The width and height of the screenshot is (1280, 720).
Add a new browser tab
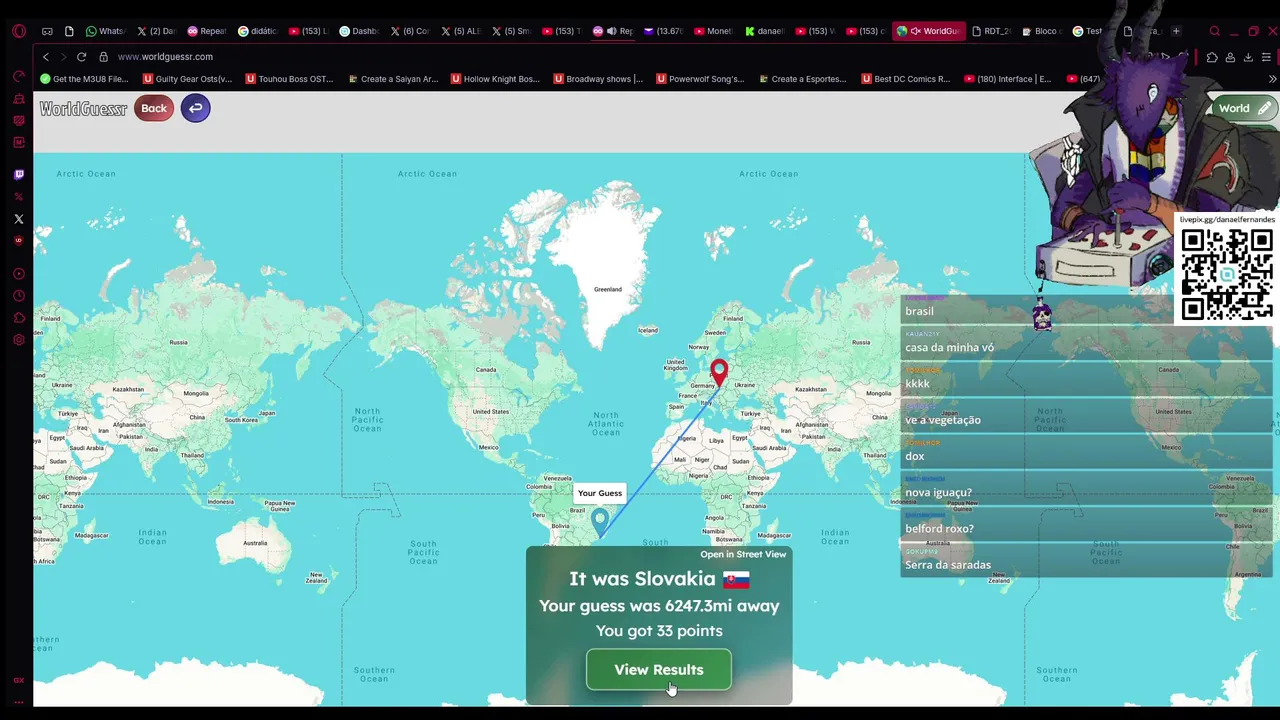tap(1176, 31)
